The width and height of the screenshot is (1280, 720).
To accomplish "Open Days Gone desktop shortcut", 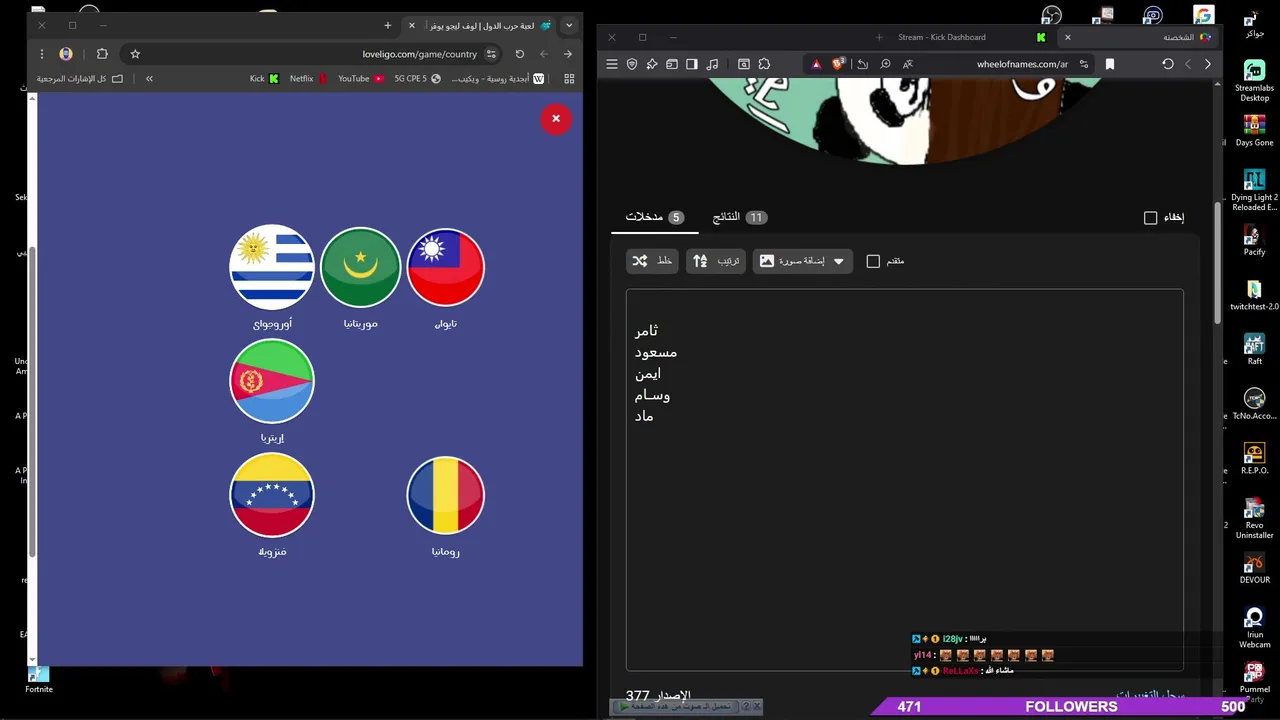I will [x=1254, y=131].
